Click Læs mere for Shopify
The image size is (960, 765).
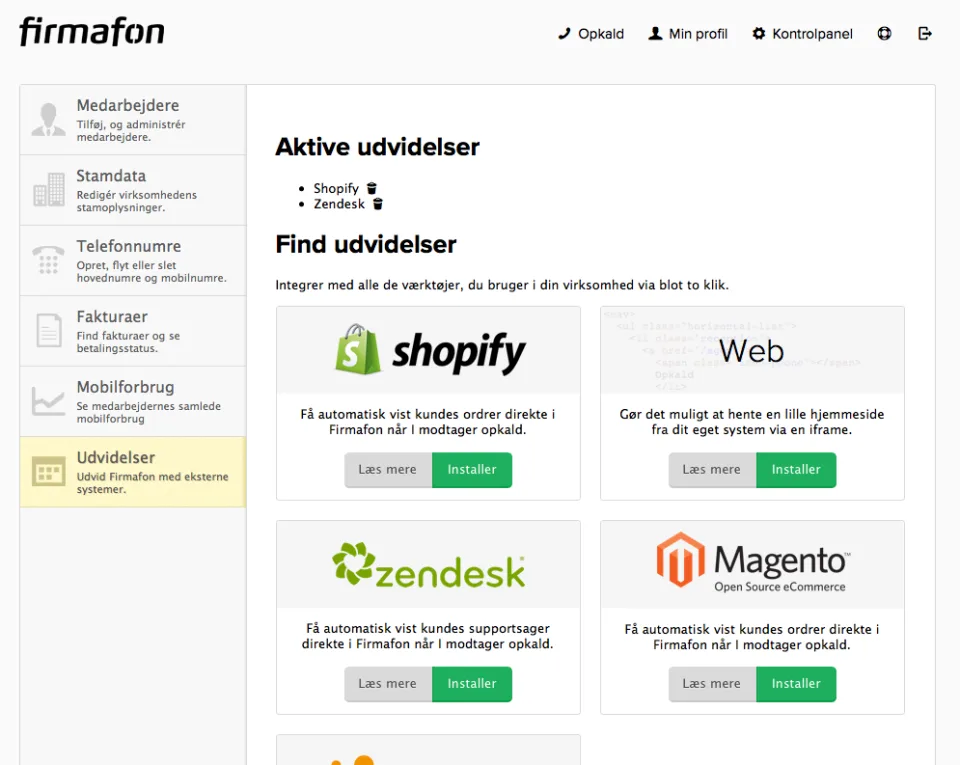click(388, 469)
